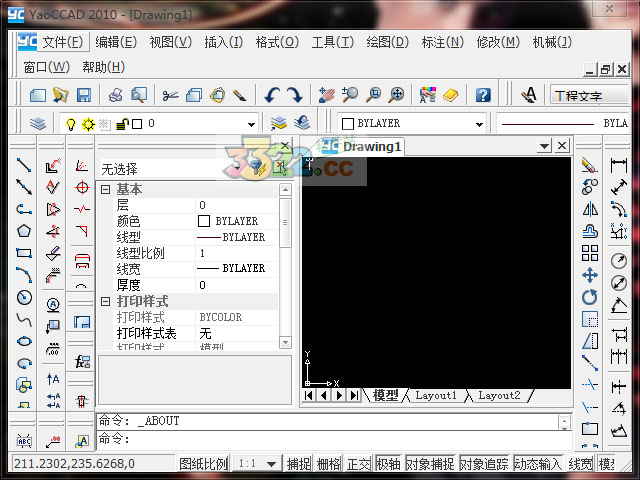The height and width of the screenshot is (480, 640).
Task: Switch to the 模型 model tab
Action: click(x=385, y=395)
